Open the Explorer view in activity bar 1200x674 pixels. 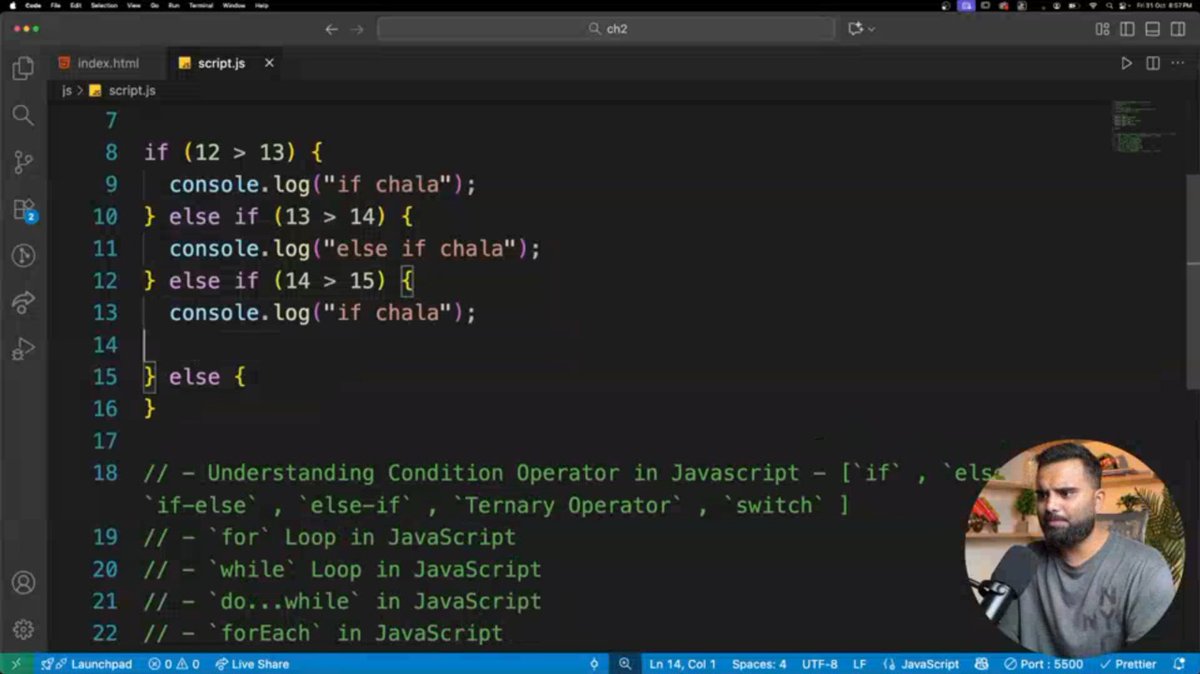point(23,68)
